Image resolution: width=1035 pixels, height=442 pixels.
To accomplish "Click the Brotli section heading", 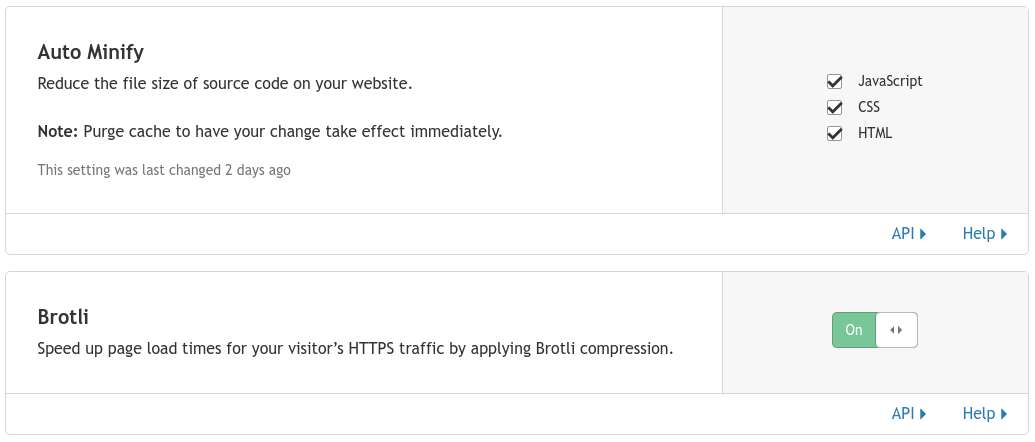I will pos(63,317).
